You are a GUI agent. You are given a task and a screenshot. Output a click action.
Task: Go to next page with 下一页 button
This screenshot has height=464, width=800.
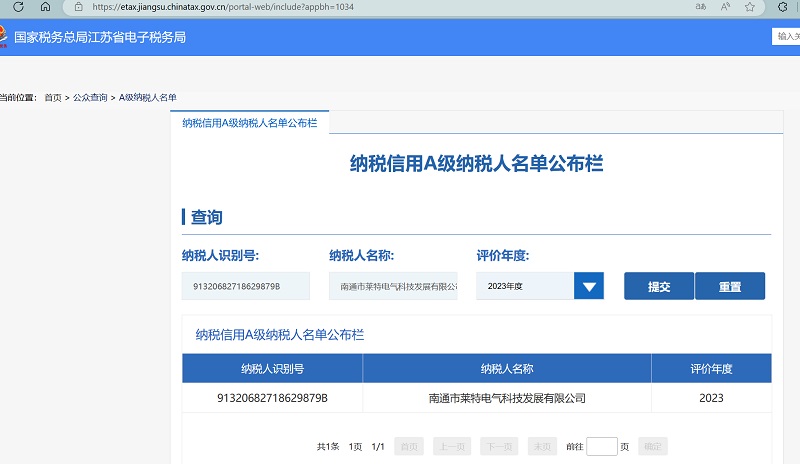[499, 447]
